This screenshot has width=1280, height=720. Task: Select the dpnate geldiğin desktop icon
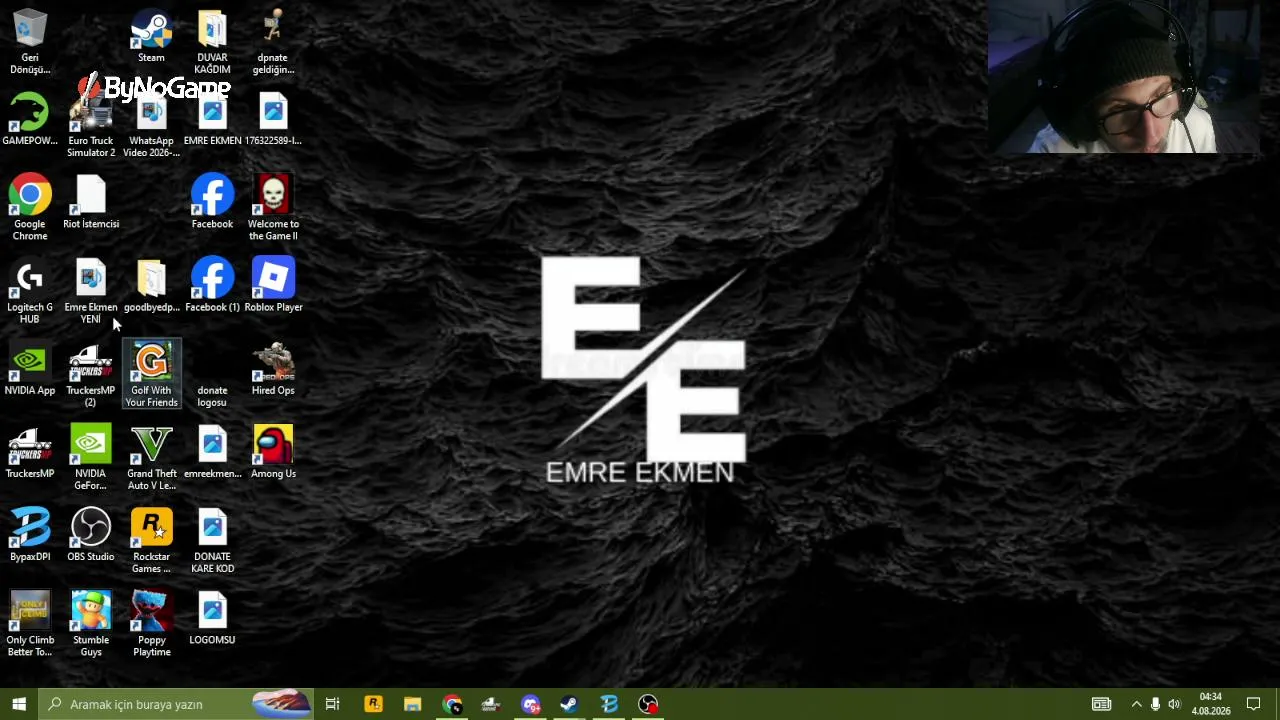[x=273, y=42]
